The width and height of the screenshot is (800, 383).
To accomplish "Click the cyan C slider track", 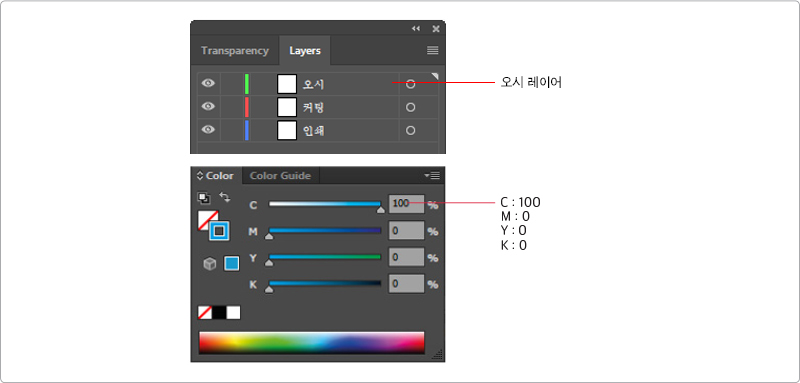I will (325, 204).
